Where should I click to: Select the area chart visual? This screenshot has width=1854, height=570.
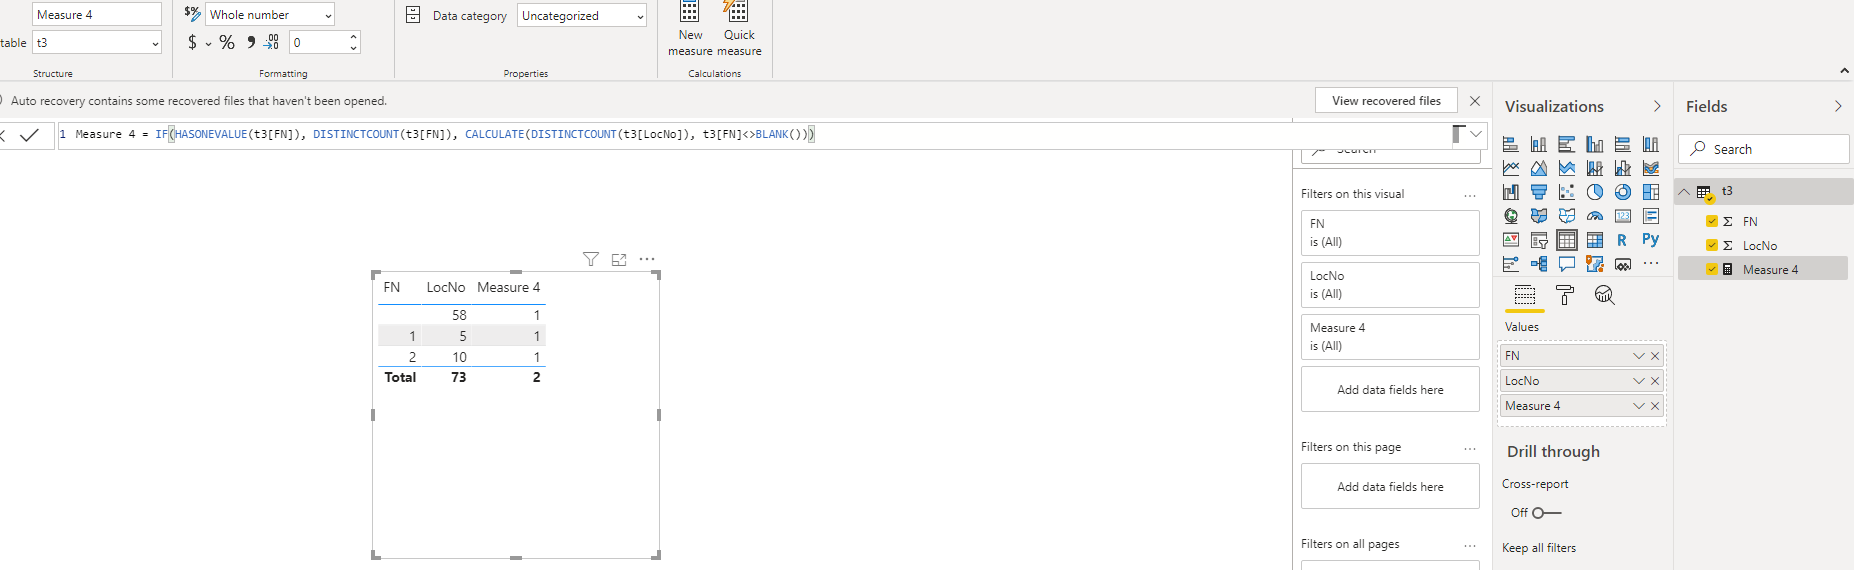[1539, 168]
